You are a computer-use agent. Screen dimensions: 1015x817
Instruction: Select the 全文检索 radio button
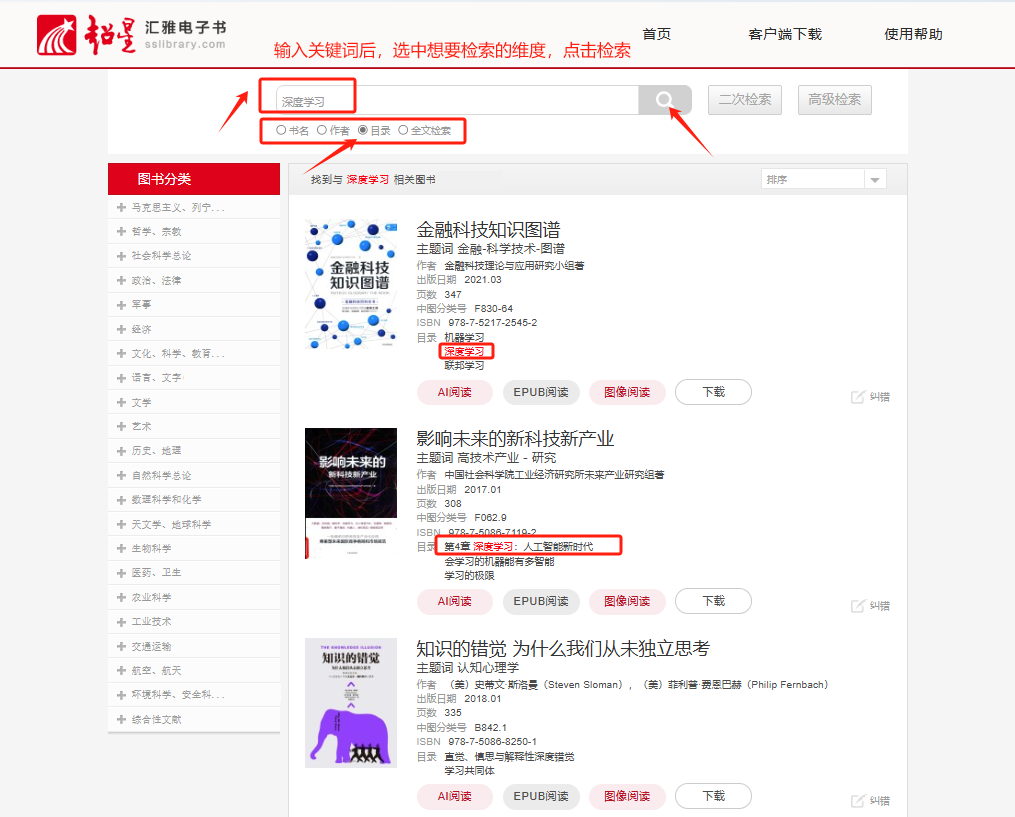(x=403, y=130)
